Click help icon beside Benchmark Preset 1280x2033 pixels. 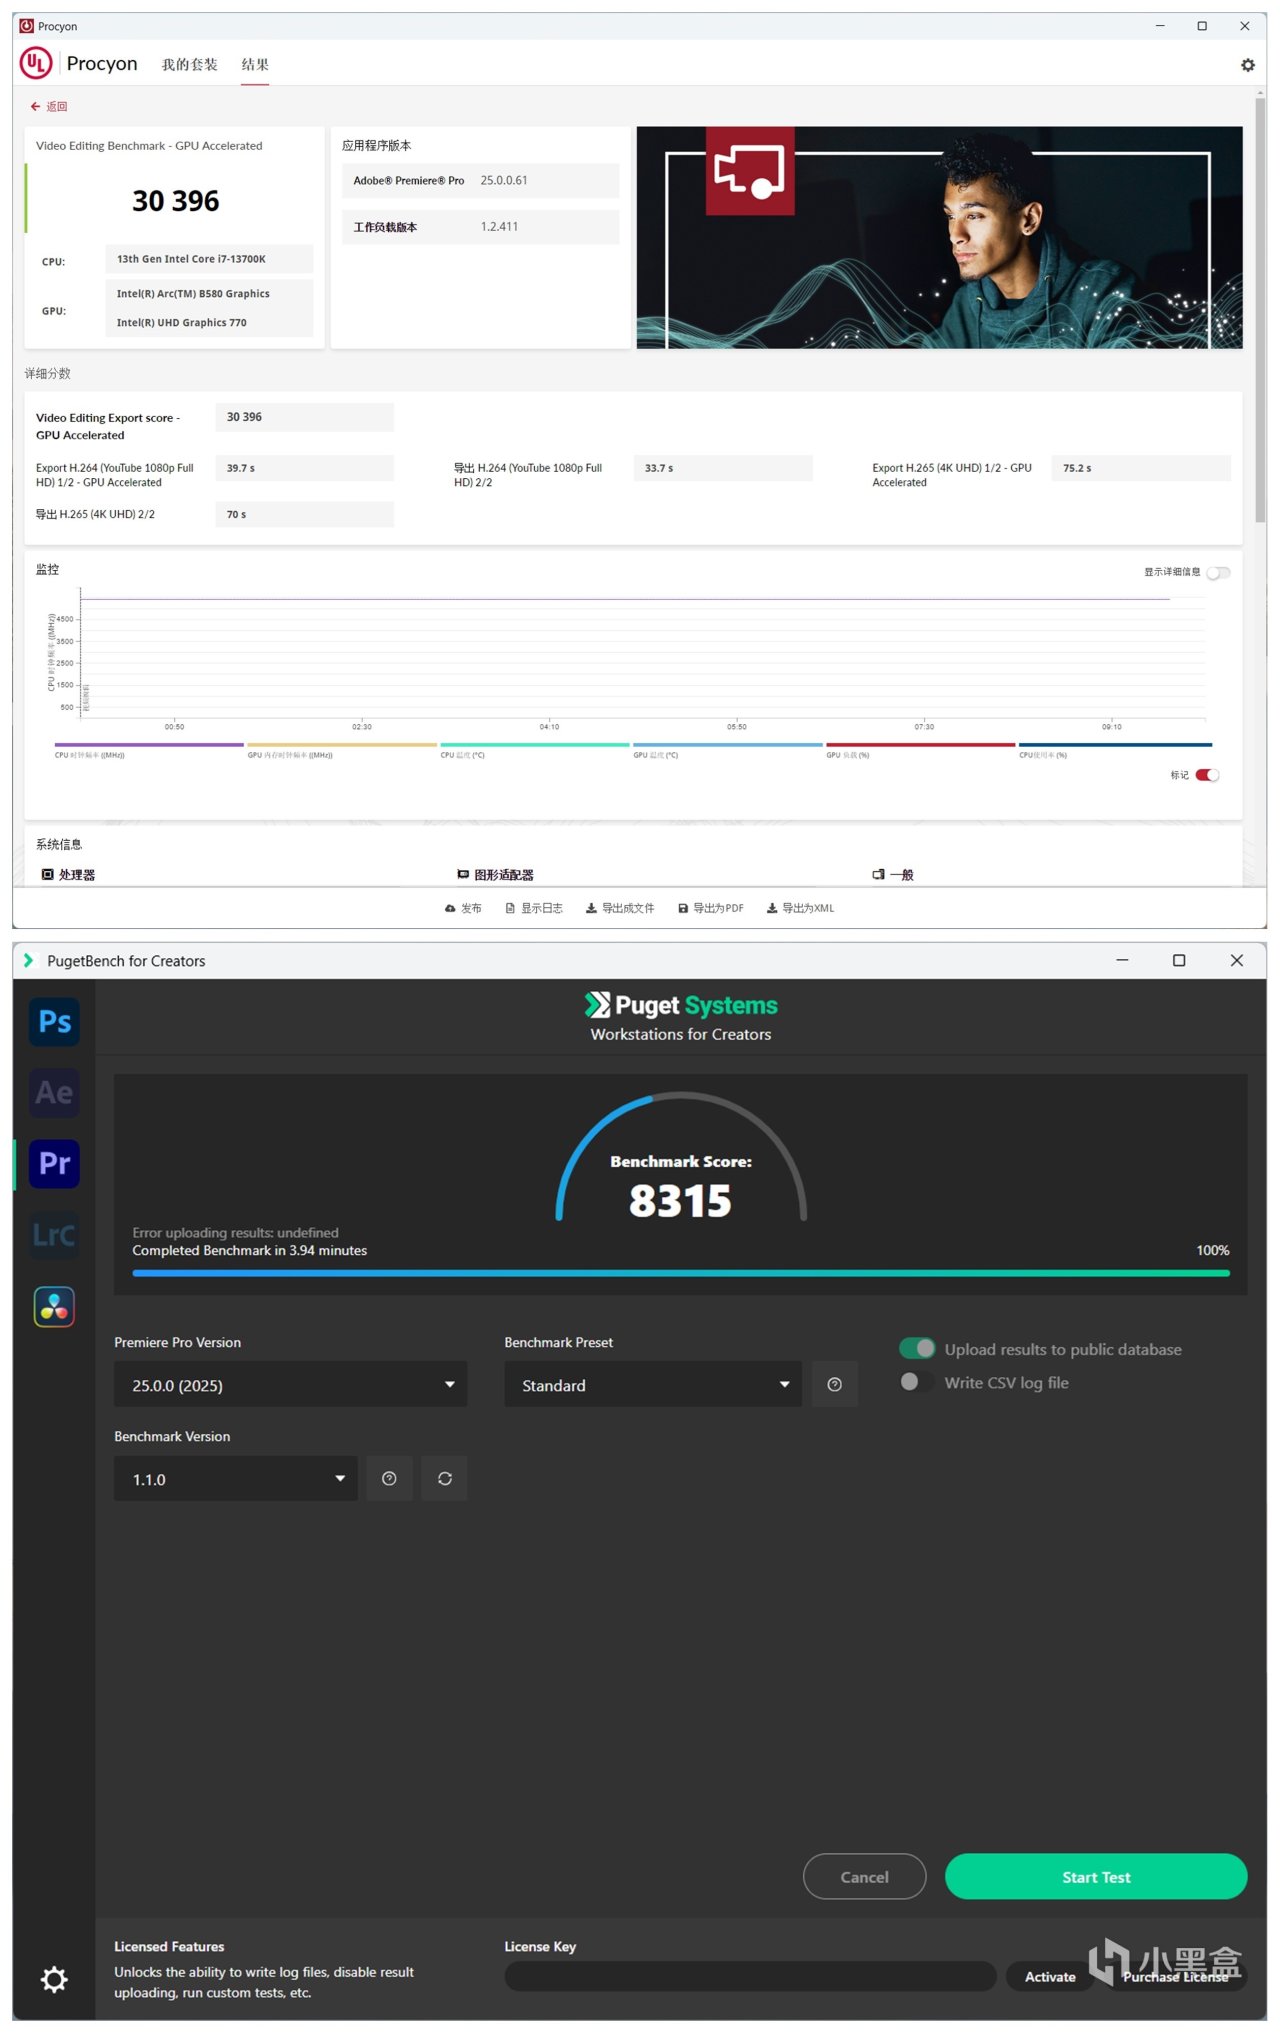(x=835, y=1384)
